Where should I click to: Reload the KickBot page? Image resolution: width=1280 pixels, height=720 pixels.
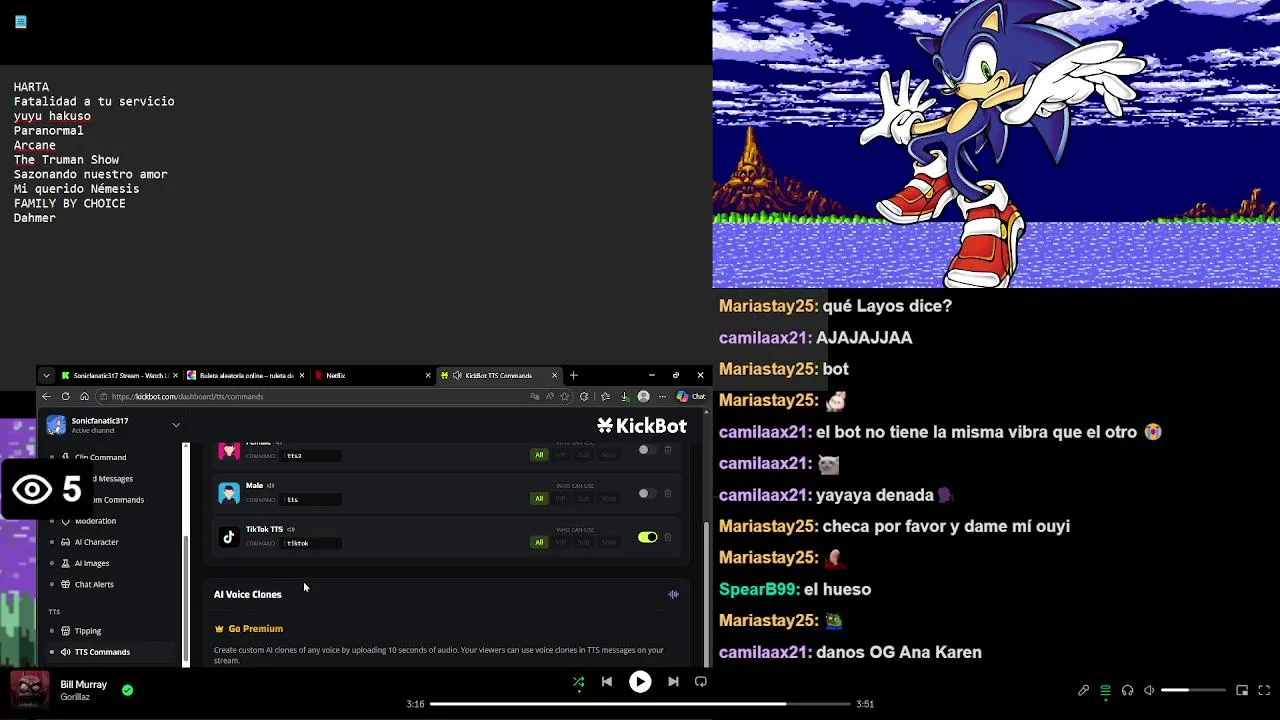[66, 397]
